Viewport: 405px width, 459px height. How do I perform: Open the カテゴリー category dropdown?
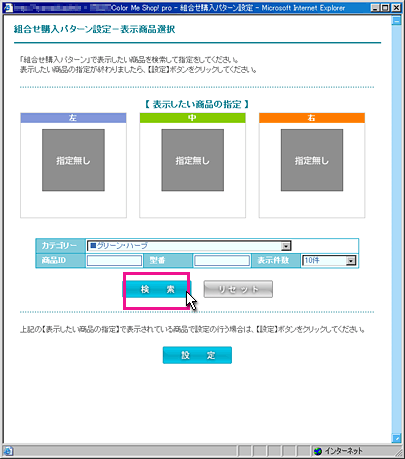[189, 246]
